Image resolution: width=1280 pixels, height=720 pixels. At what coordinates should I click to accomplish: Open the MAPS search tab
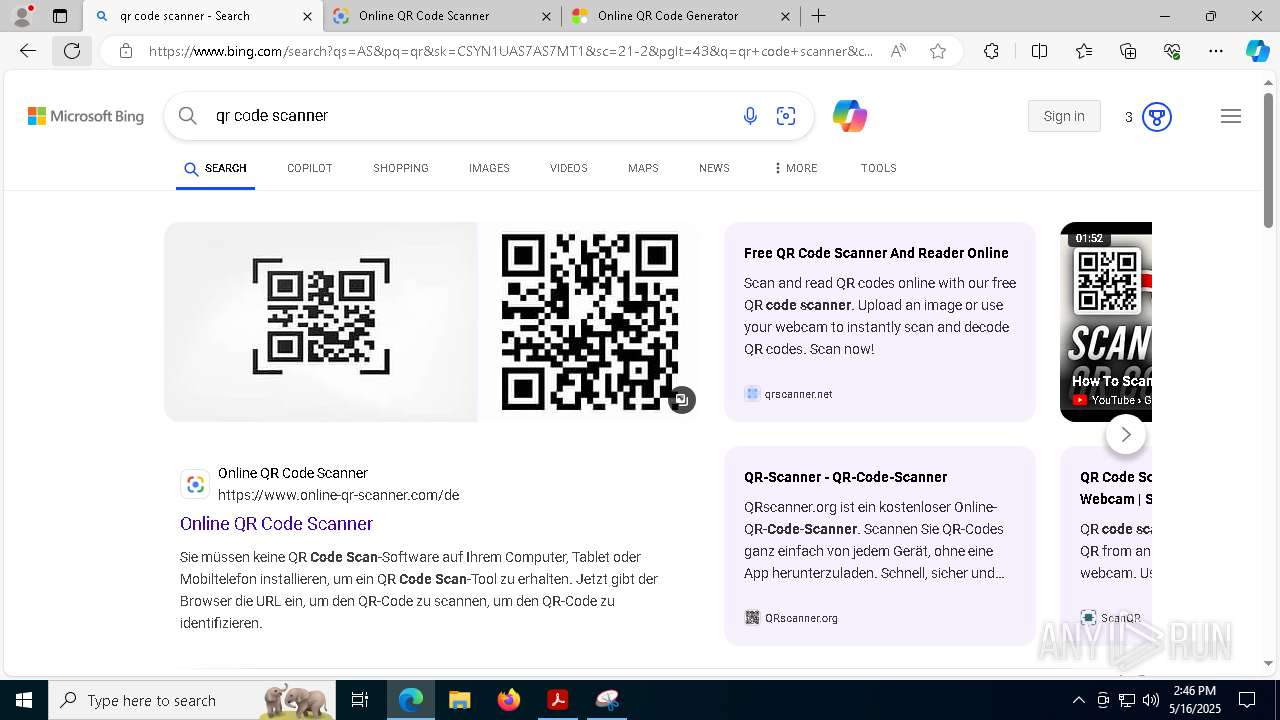coord(643,168)
